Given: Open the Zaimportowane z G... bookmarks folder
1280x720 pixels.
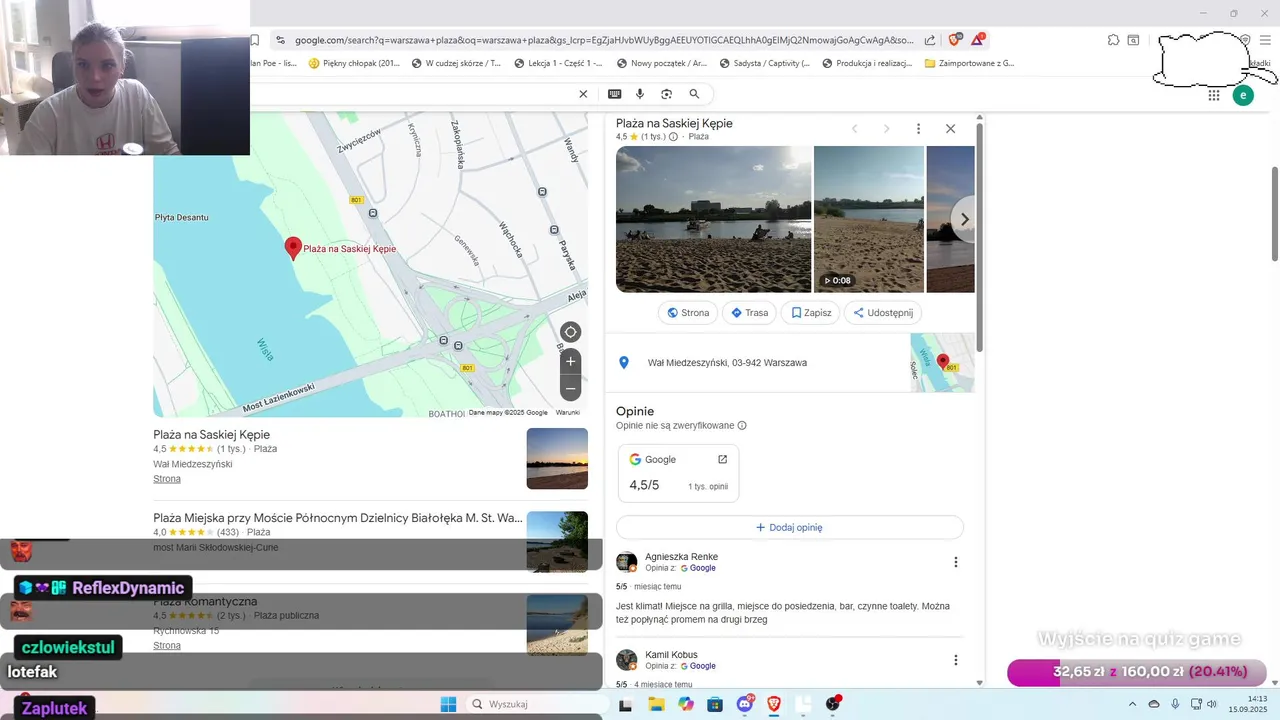Looking at the screenshot, I should pos(970,63).
